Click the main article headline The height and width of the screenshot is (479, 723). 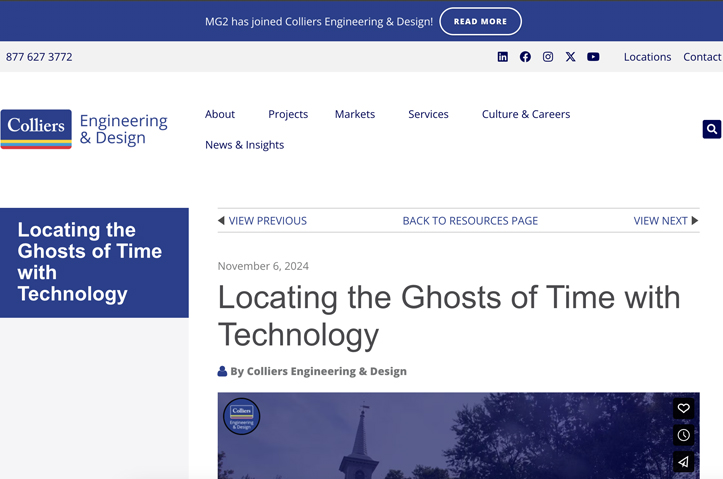click(x=449, y=316)
